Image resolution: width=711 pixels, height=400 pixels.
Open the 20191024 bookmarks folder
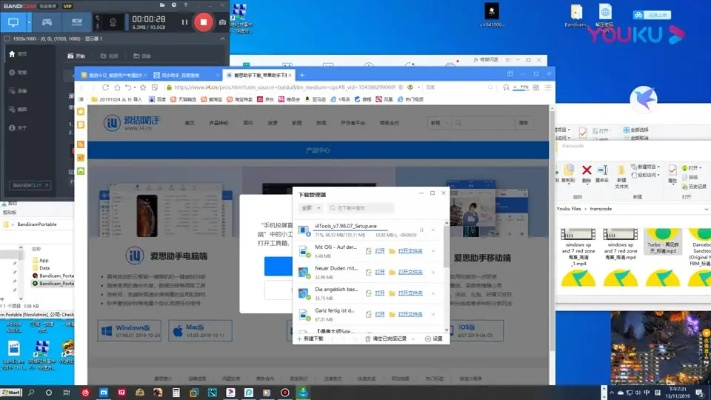click(117, 99)
